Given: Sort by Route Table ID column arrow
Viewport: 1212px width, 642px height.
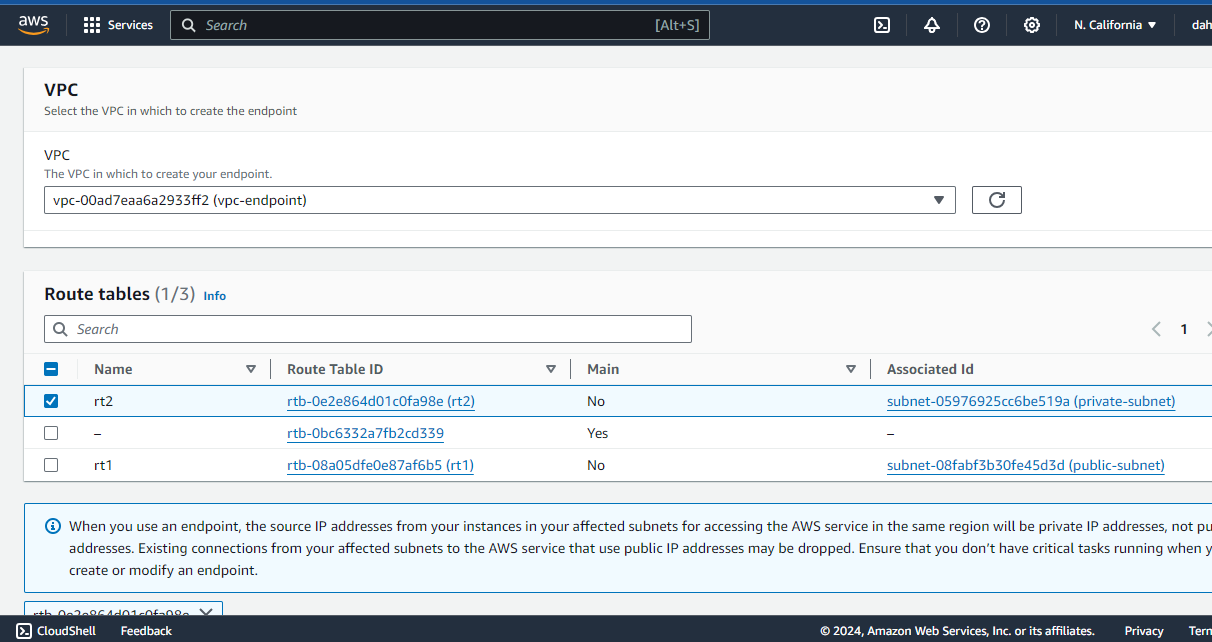Looking at the screenshot, I should pos(551,369).
